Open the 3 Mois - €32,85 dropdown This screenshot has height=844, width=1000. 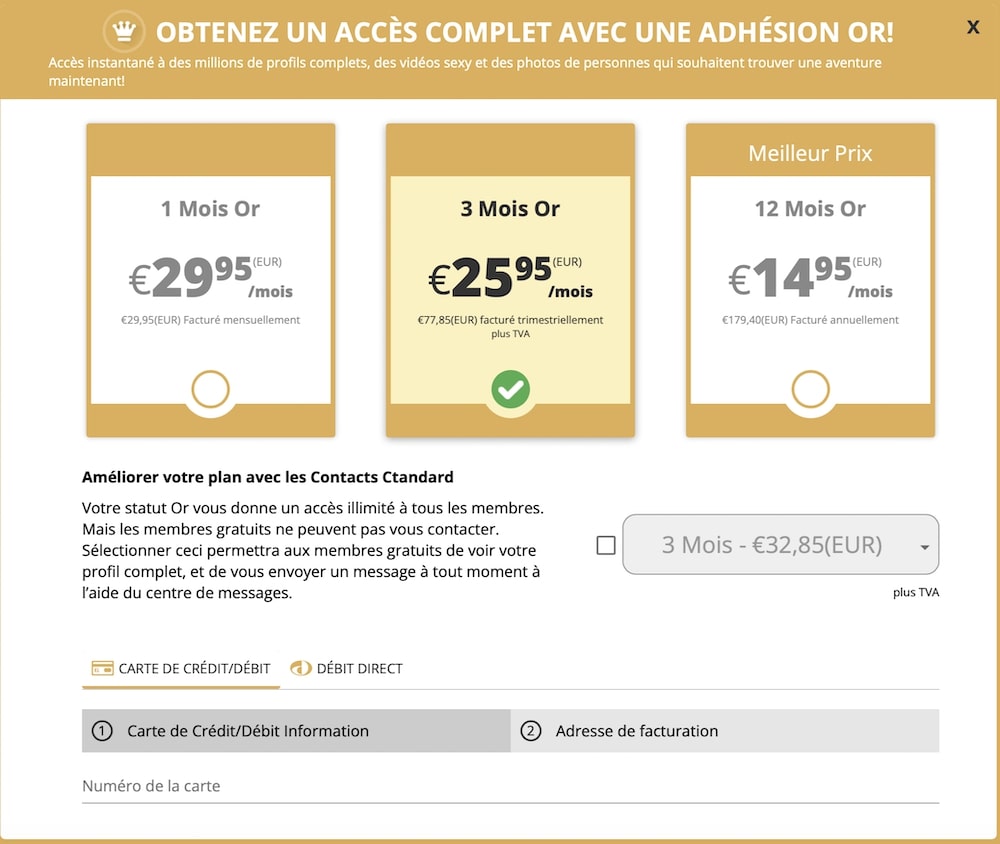pos(771,545)
